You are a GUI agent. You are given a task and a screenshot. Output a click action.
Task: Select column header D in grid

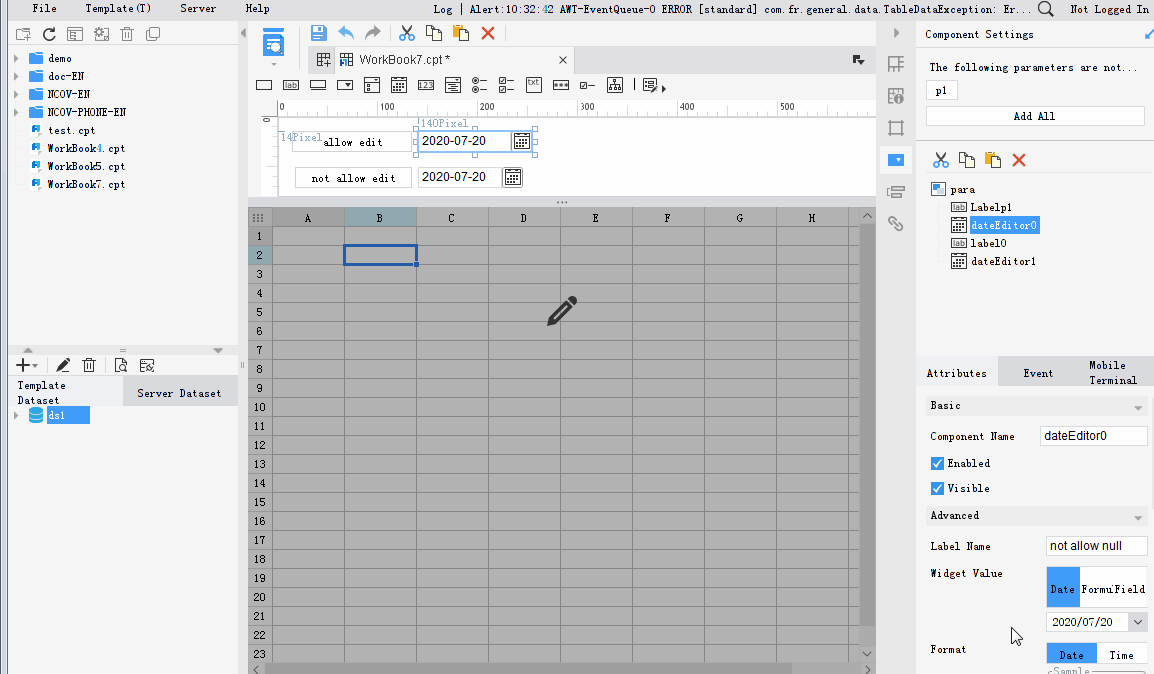pos(523,218)
